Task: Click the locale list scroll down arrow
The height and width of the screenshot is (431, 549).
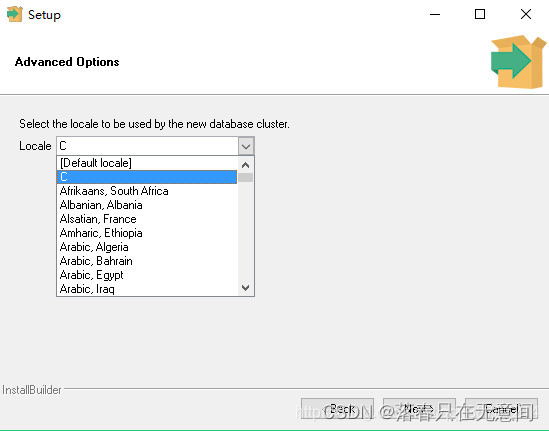Action: [x=245, y=288]
